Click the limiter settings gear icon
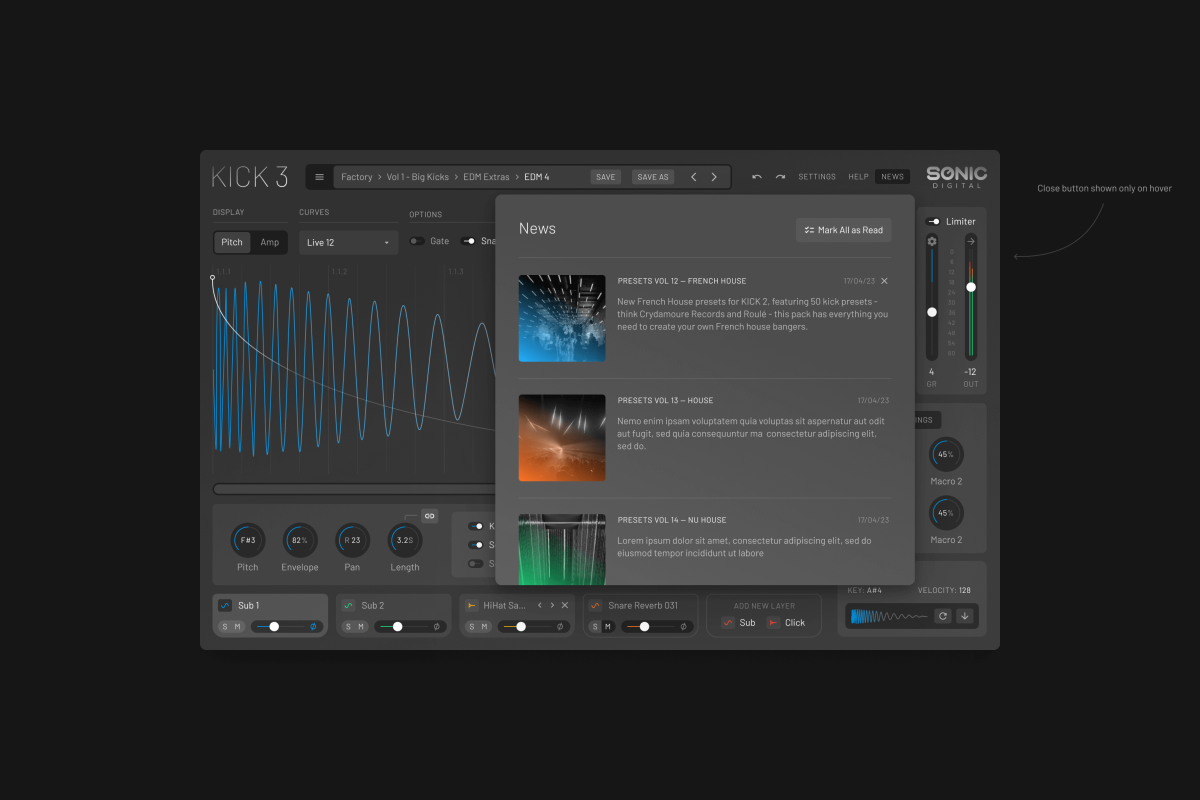The height and width of the screenshot is (800, 1200). pyautogui.click(x=932, y=241)
